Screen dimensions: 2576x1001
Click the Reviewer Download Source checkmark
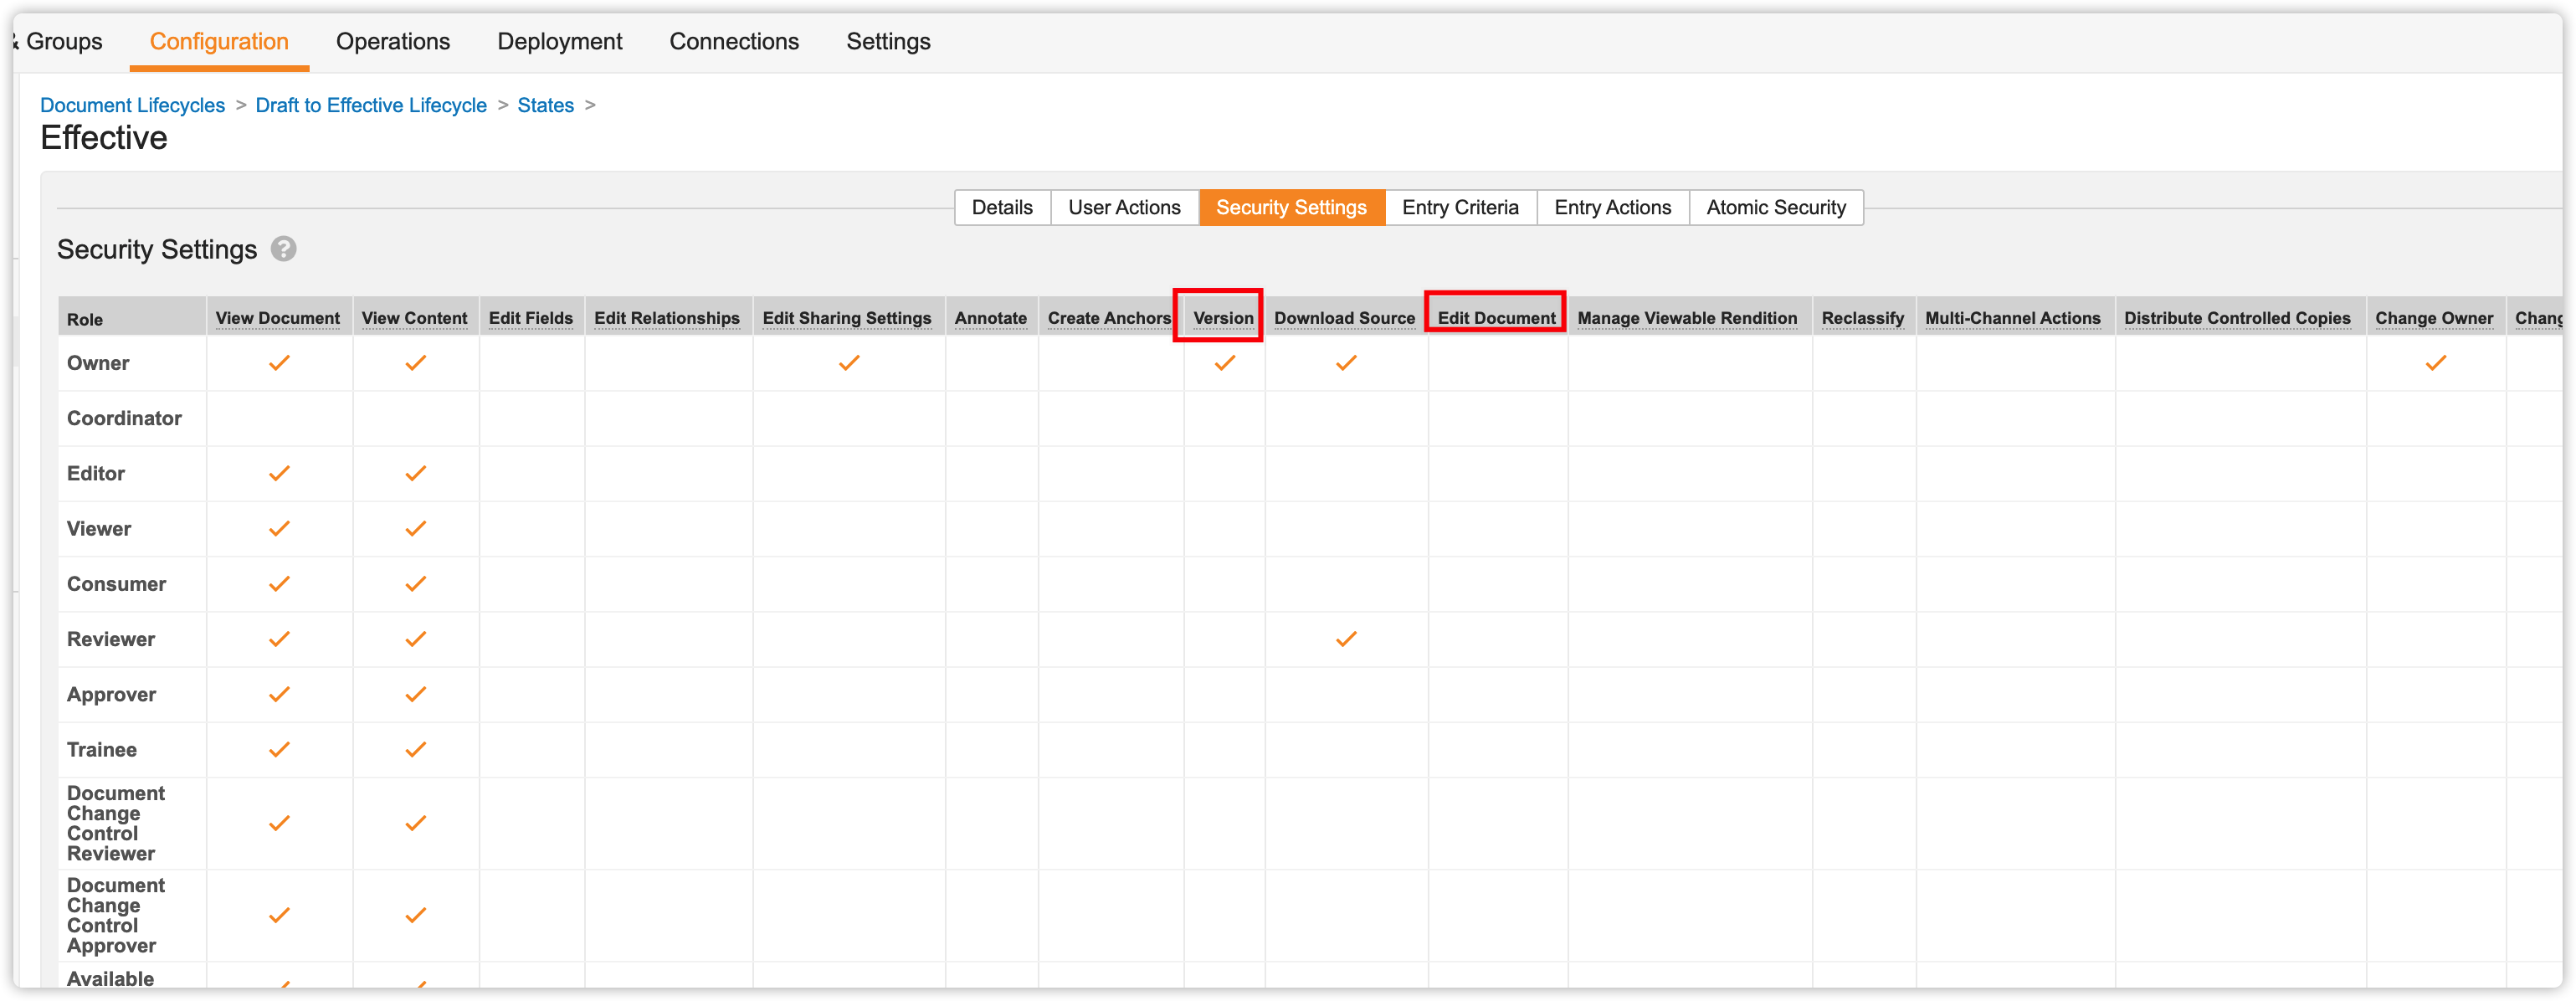tap(1346, 639)
